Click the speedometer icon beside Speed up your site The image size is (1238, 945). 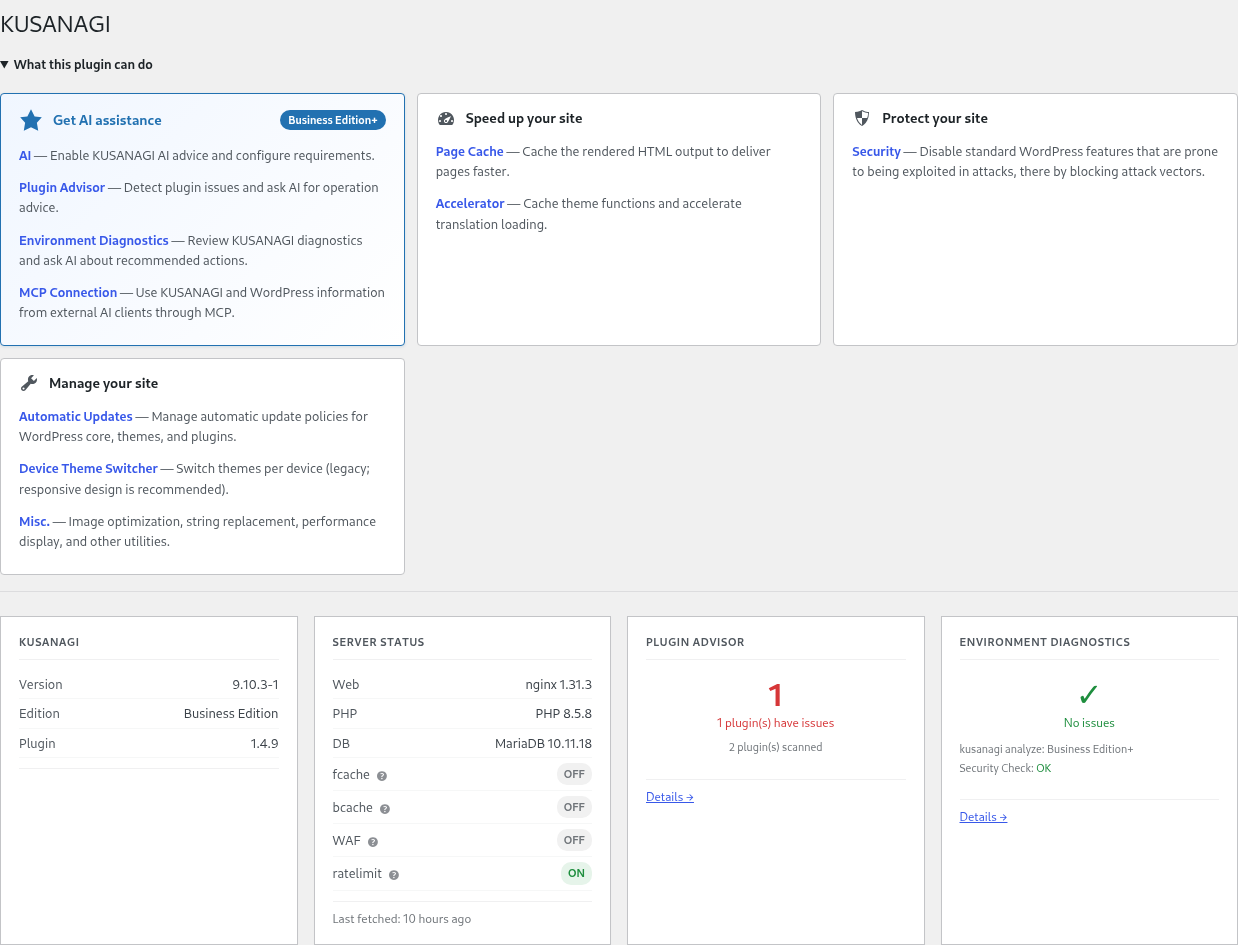click(x=446, y=118)
